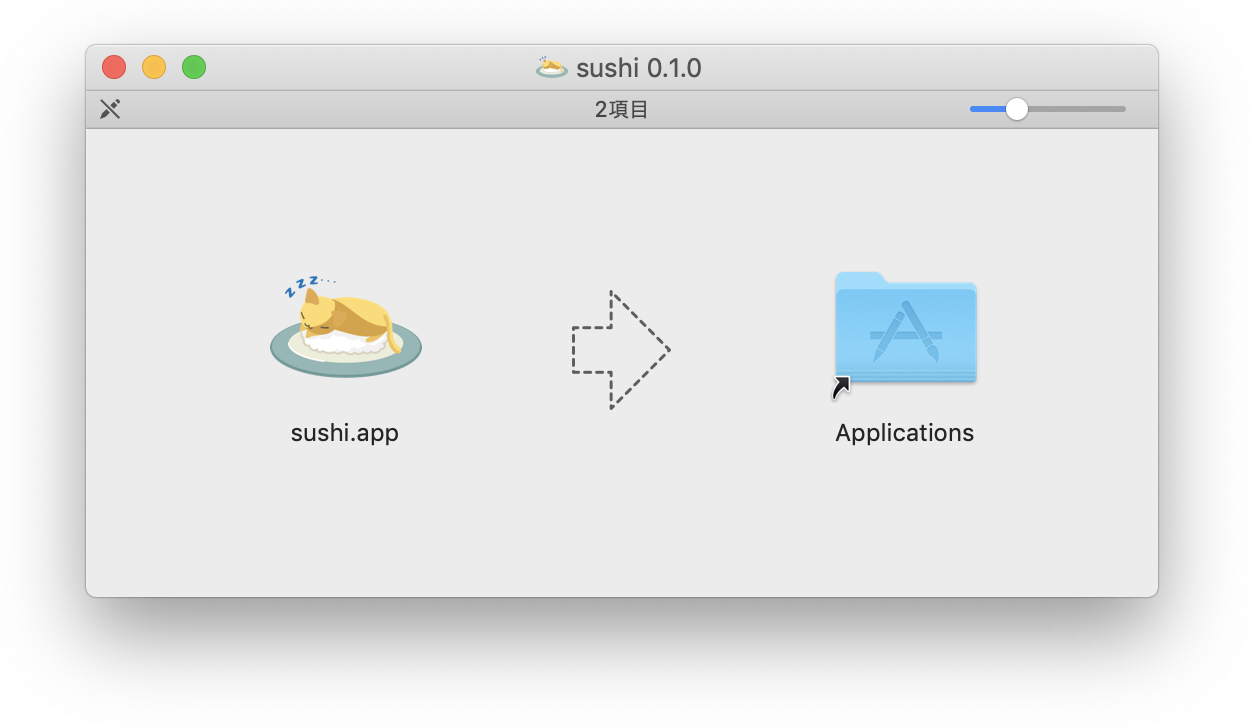The width and height of the screenshot is (1258, 728).
Task: Minimize the window with yellow button
Action: pyautogui.click(x=154, y=67)
